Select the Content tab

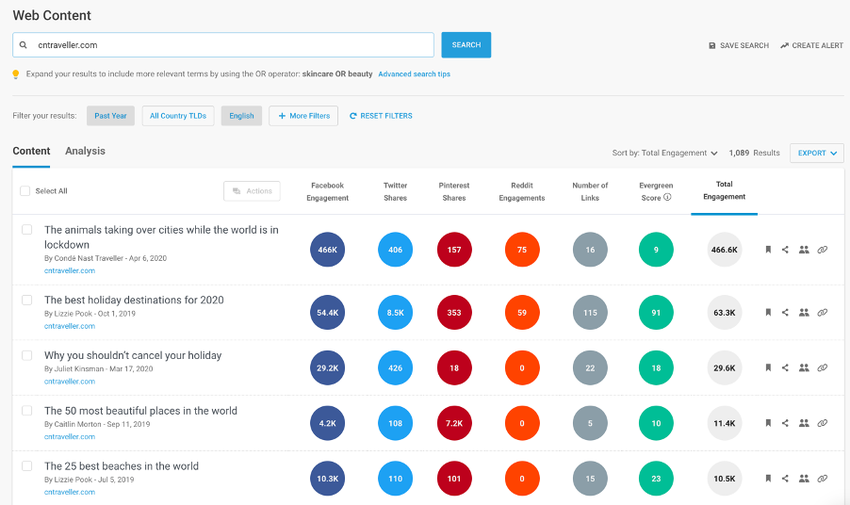tap(31, 151)
